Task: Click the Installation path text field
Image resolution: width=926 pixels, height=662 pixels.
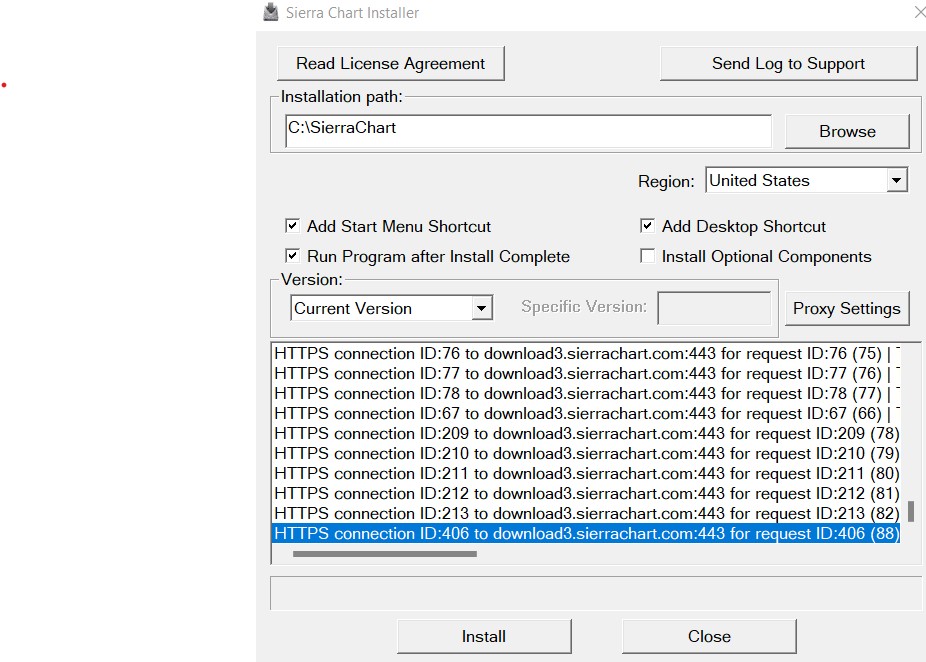Action: 528,131
